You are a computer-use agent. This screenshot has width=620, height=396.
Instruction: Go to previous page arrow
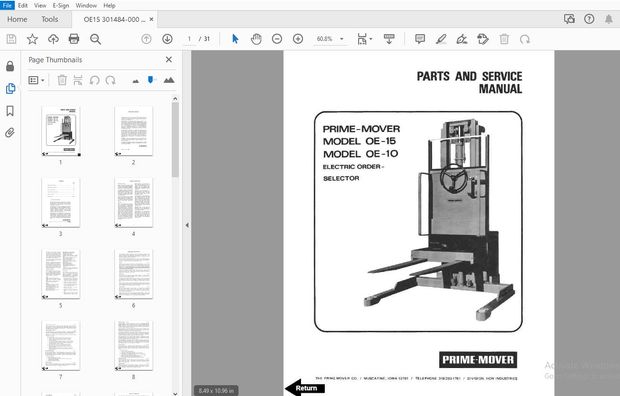(146, 39)
